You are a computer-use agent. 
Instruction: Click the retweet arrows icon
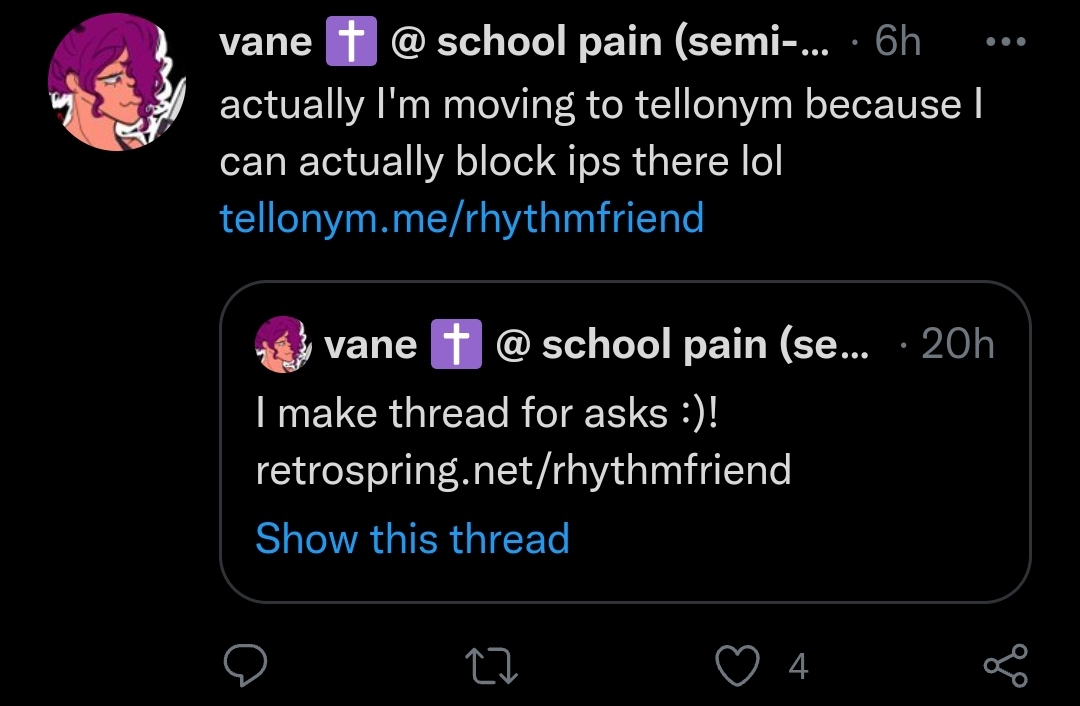click(x=491, y=665)
